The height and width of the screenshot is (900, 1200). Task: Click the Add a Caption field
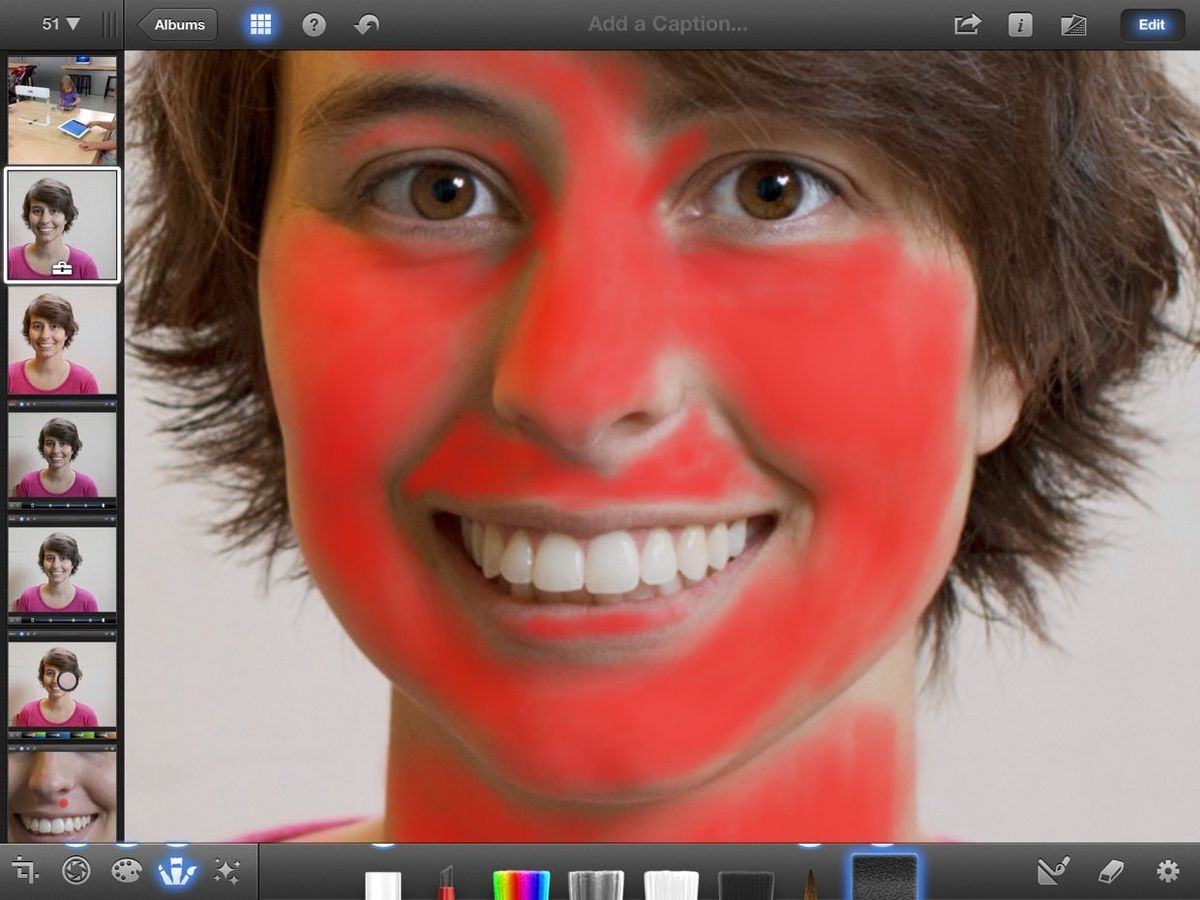667,25
